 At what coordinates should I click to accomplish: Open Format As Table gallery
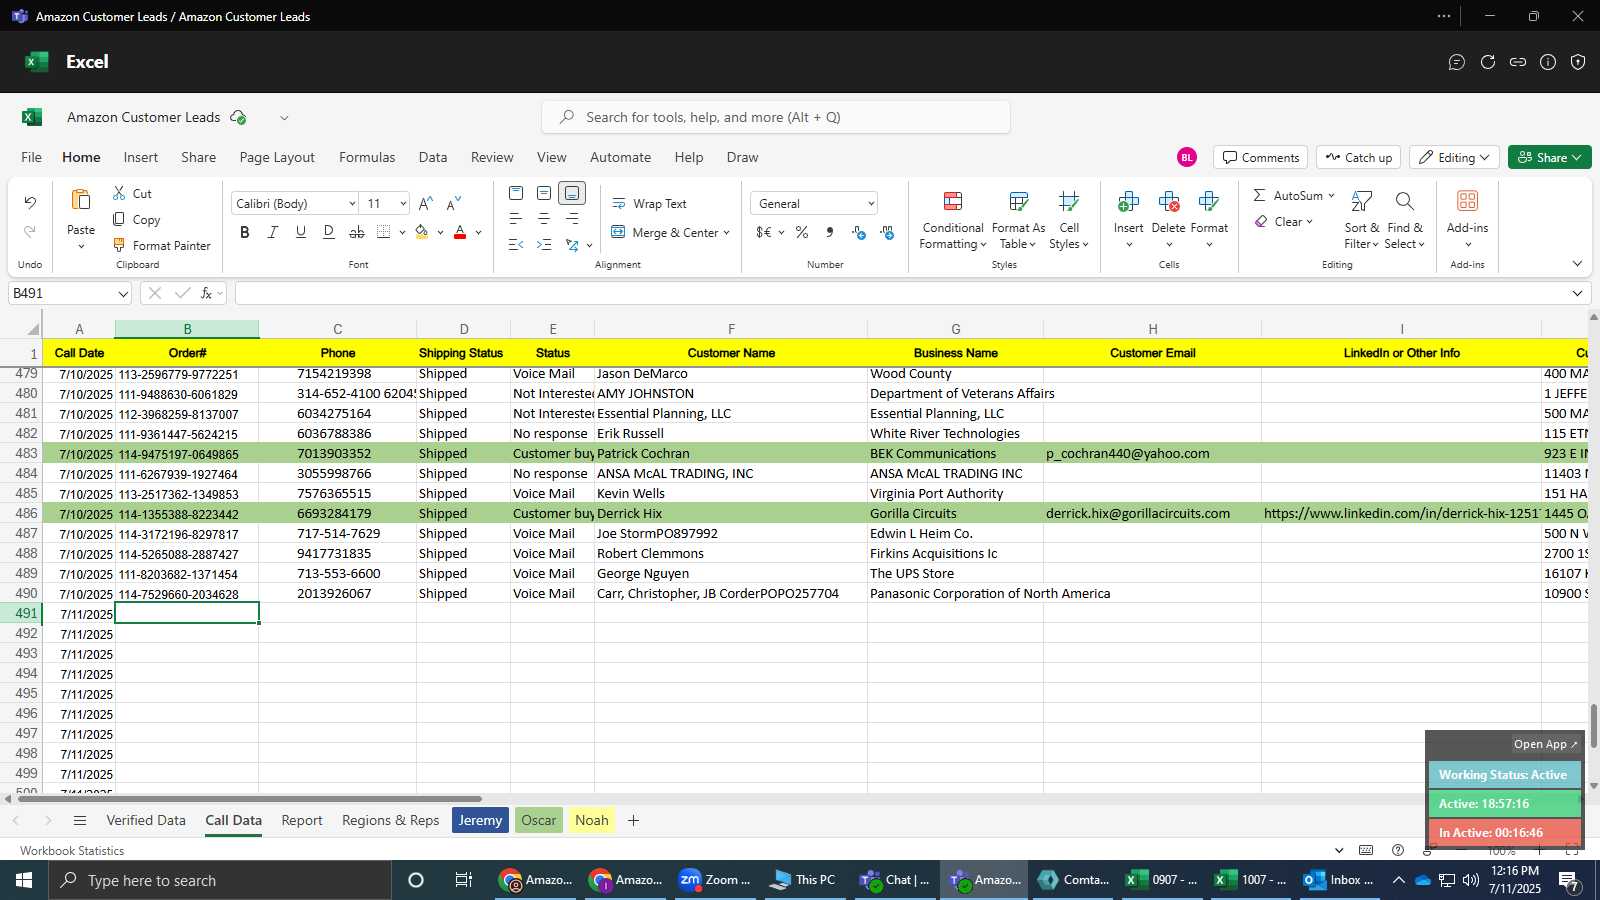point(1018,220)
